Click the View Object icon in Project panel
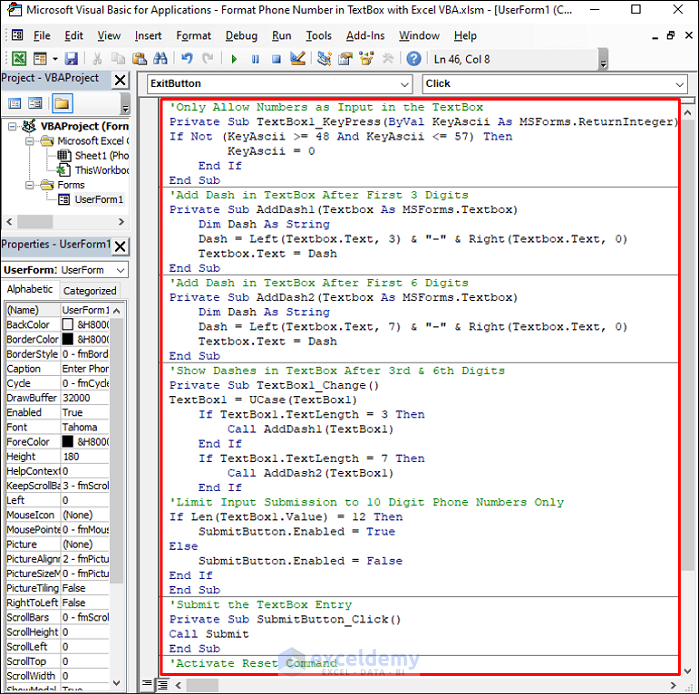The height and width of the screenshot is (694, 699). (36, 103)
